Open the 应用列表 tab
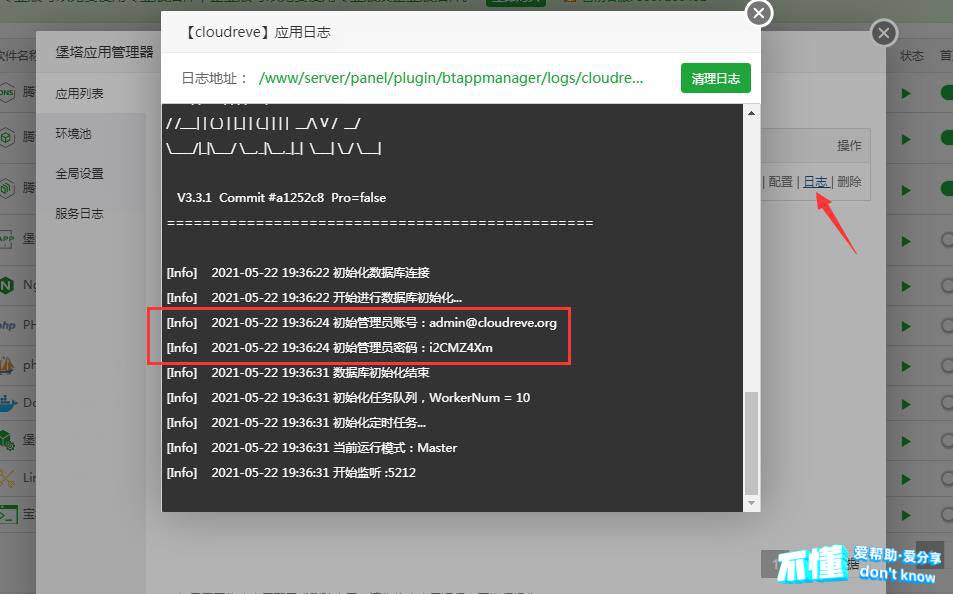Image resolution: width=953 pixels, height=594 pixels. (x=79, y=94)
